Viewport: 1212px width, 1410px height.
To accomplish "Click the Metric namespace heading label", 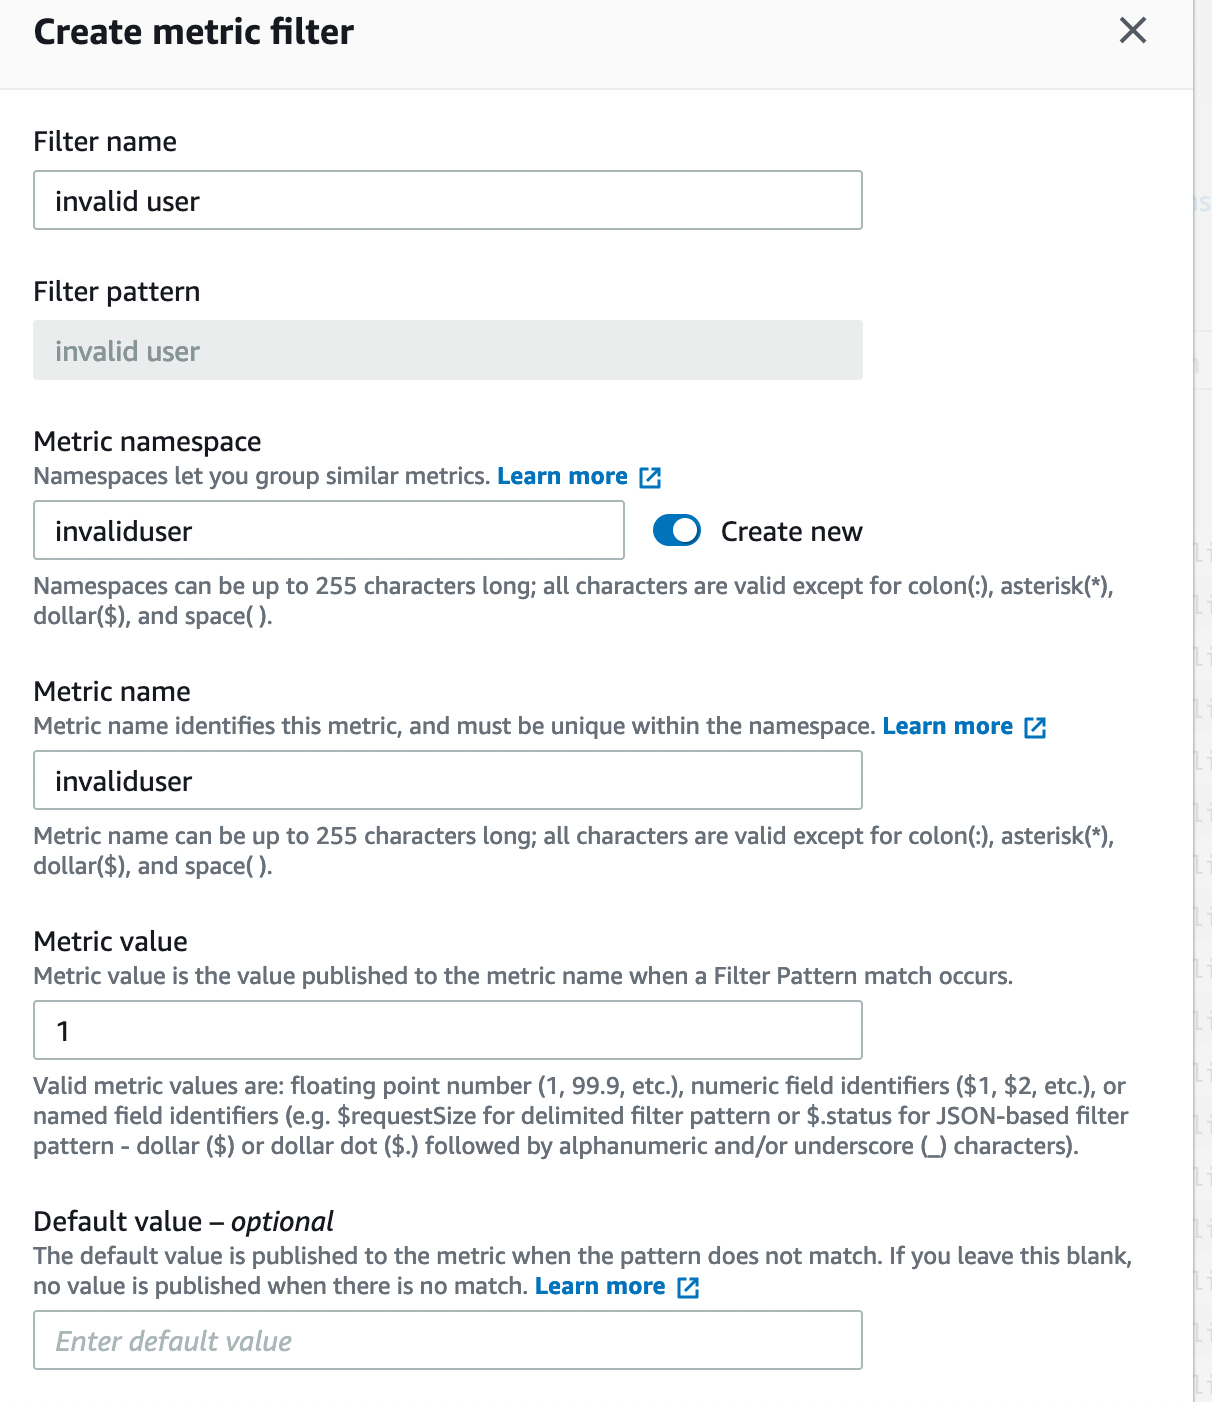I will coord(147,442).
